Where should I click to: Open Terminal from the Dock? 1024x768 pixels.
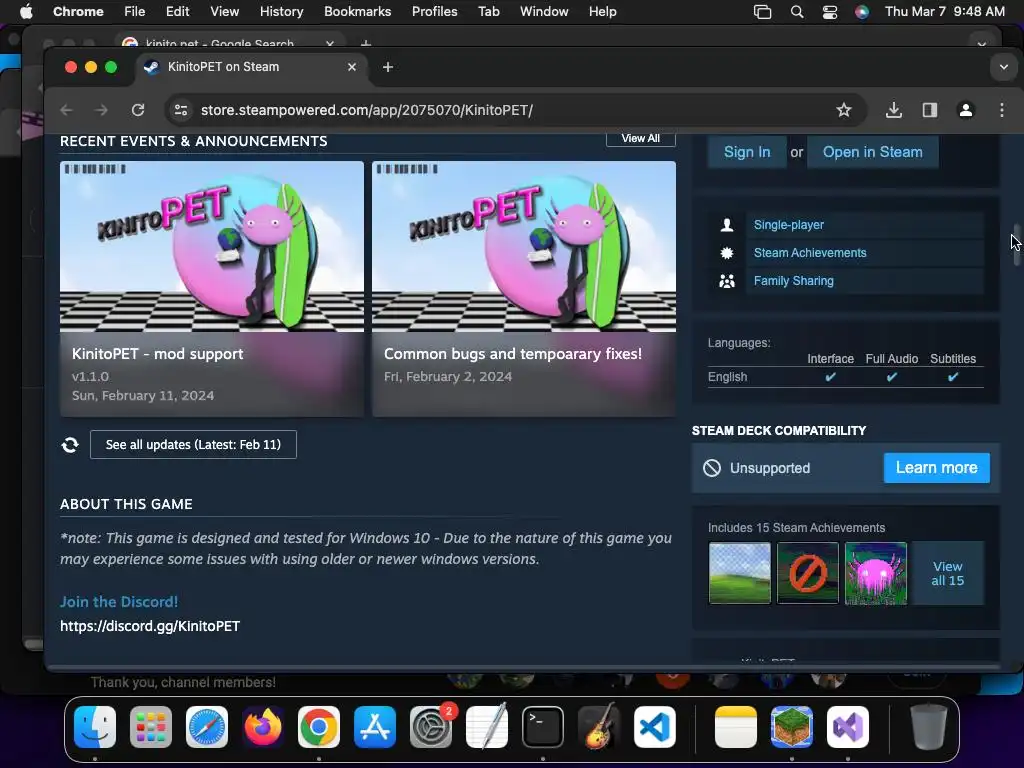[x=543, y=727]
